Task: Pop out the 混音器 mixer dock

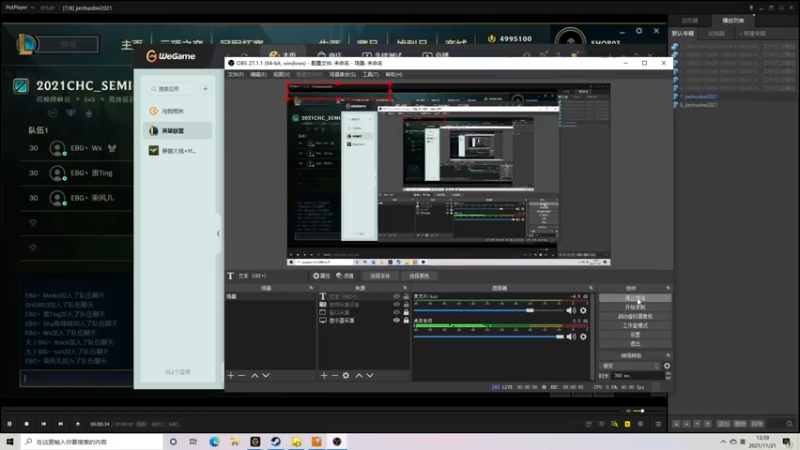Action: (x=590, y=288)
